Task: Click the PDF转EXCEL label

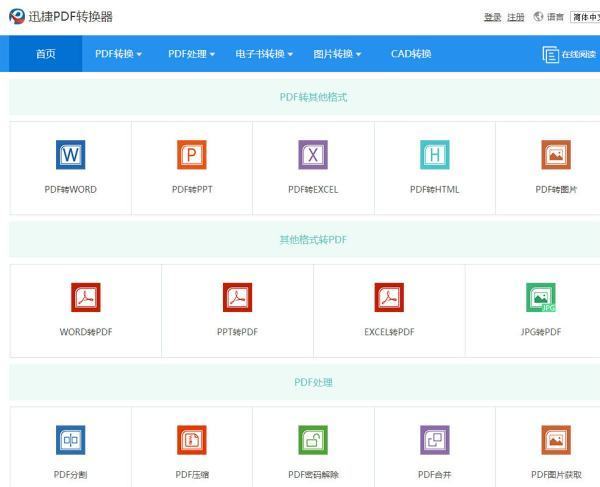Action: [313, 189]
